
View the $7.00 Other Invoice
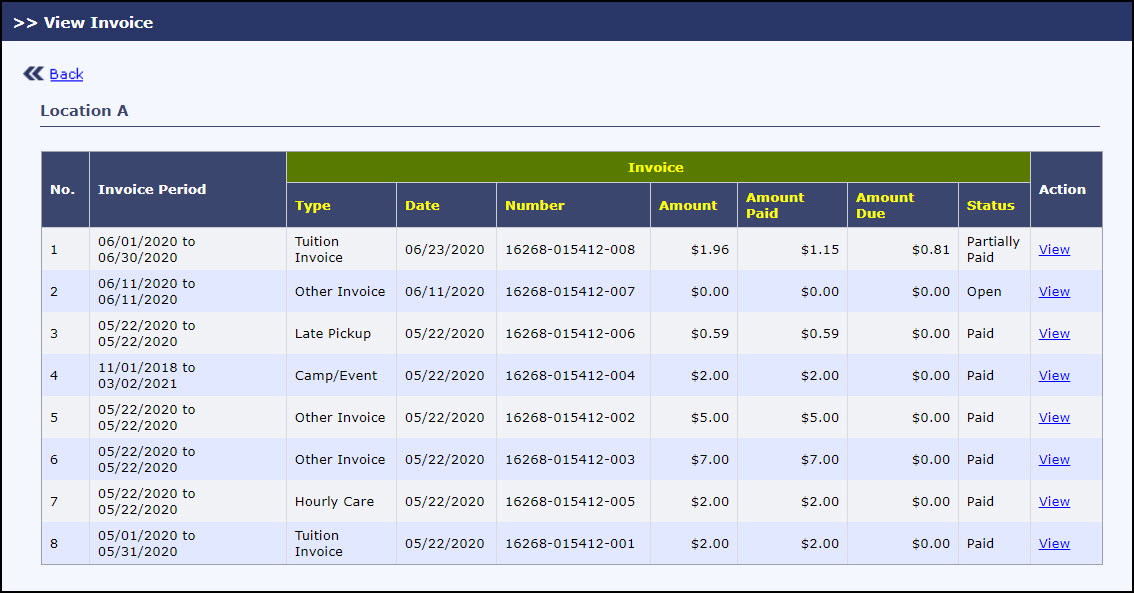pyautogui.click(x=1053, y=459)
